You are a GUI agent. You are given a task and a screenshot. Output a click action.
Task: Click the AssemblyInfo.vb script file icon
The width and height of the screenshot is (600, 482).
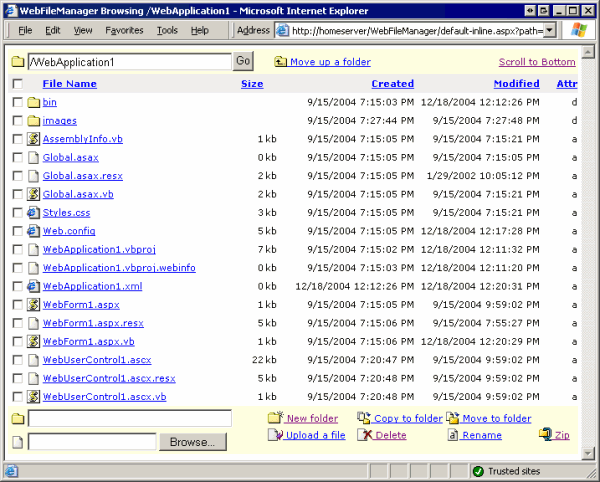[x=33, y=139]
